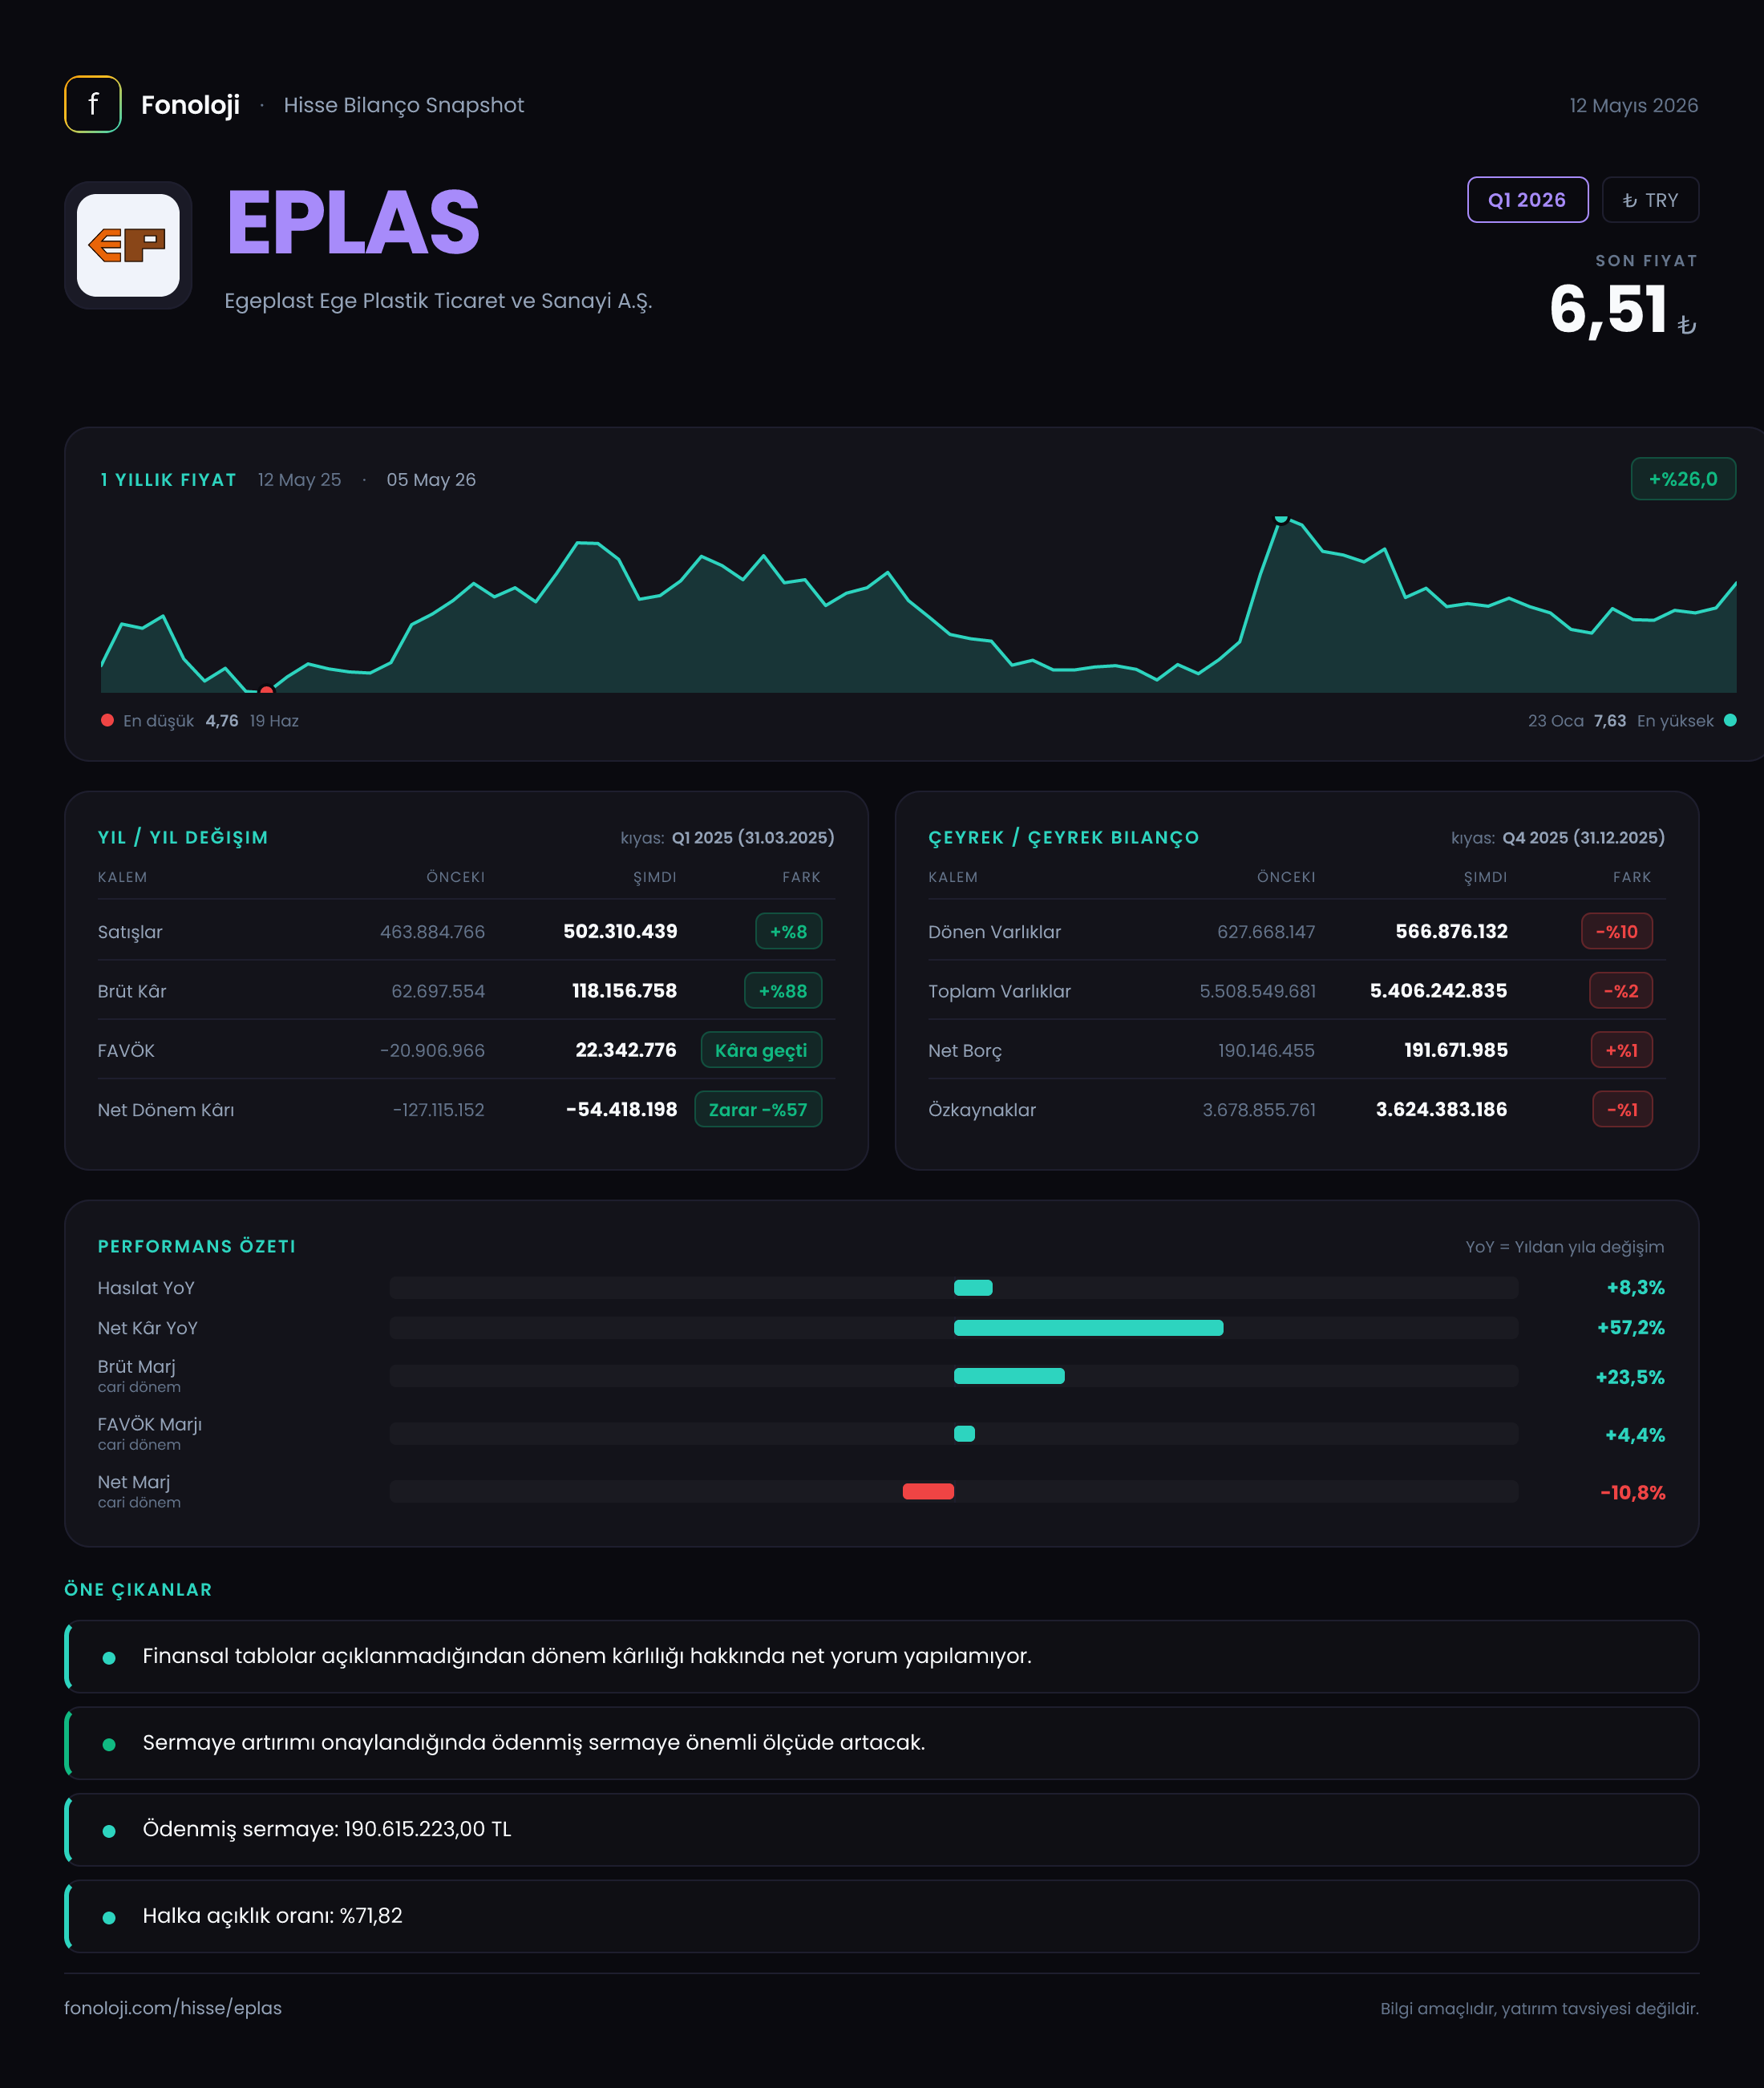Click the teal highest-price marker on the chart
The width and height of the screenshot is (1764, 2088).
point(1281,518)
